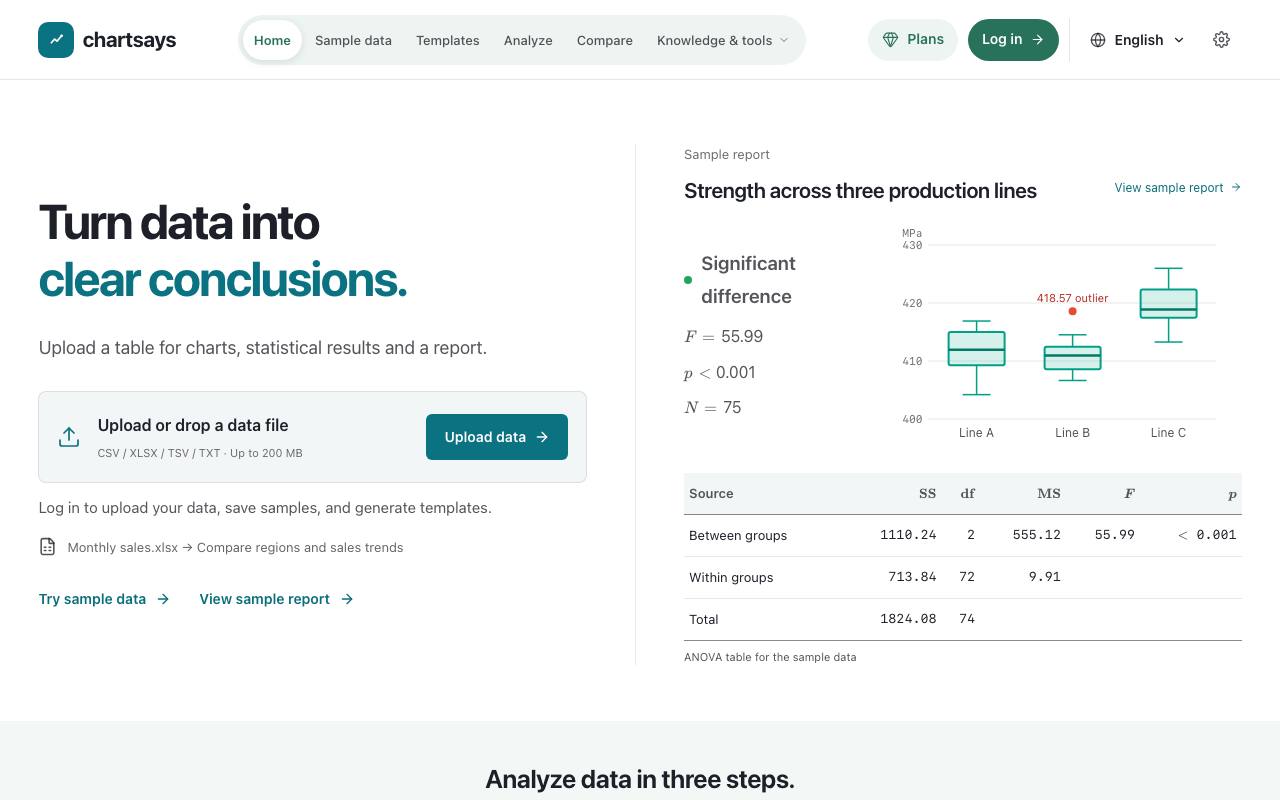Viewport: 1280px width, 800px height.
Task: Click the 'Within groups' row label
Action: tap(731, 577)
